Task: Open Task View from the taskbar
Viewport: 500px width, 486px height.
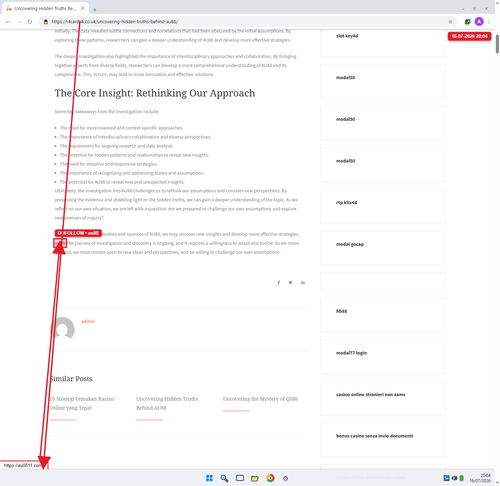Action: click(x=240, y=478)
